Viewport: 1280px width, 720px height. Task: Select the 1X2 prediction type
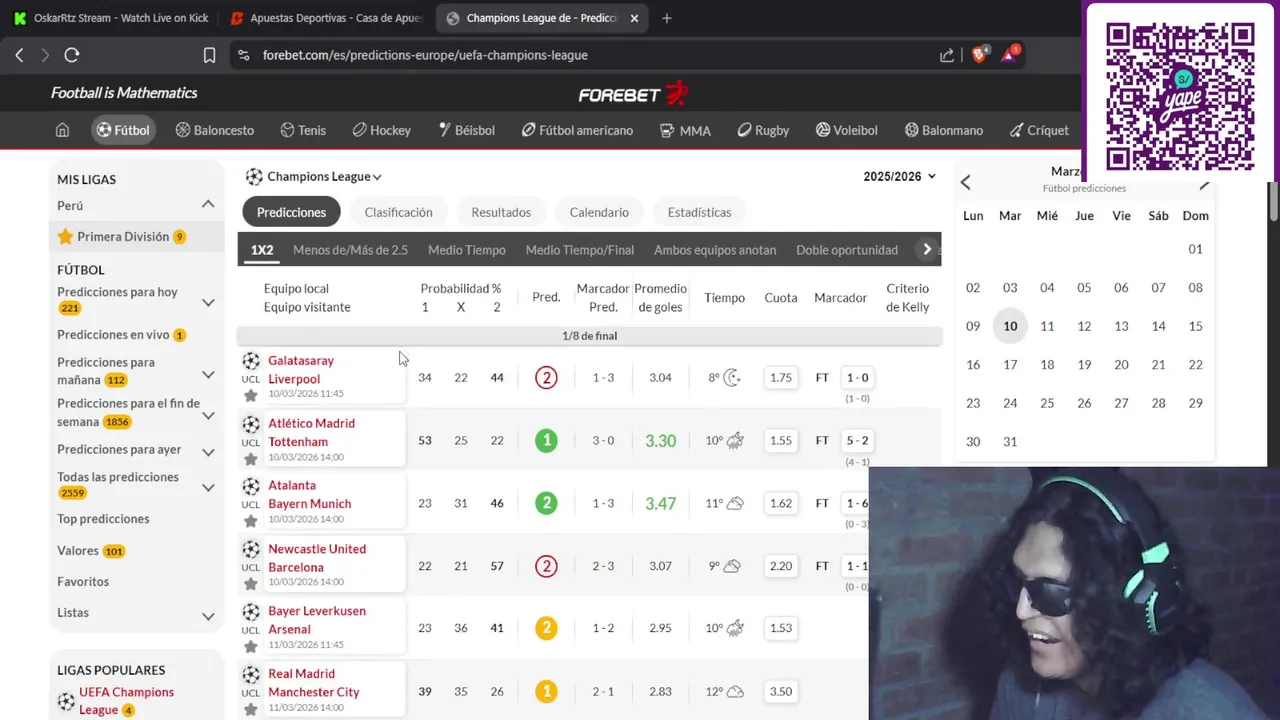tap(262, 250)
